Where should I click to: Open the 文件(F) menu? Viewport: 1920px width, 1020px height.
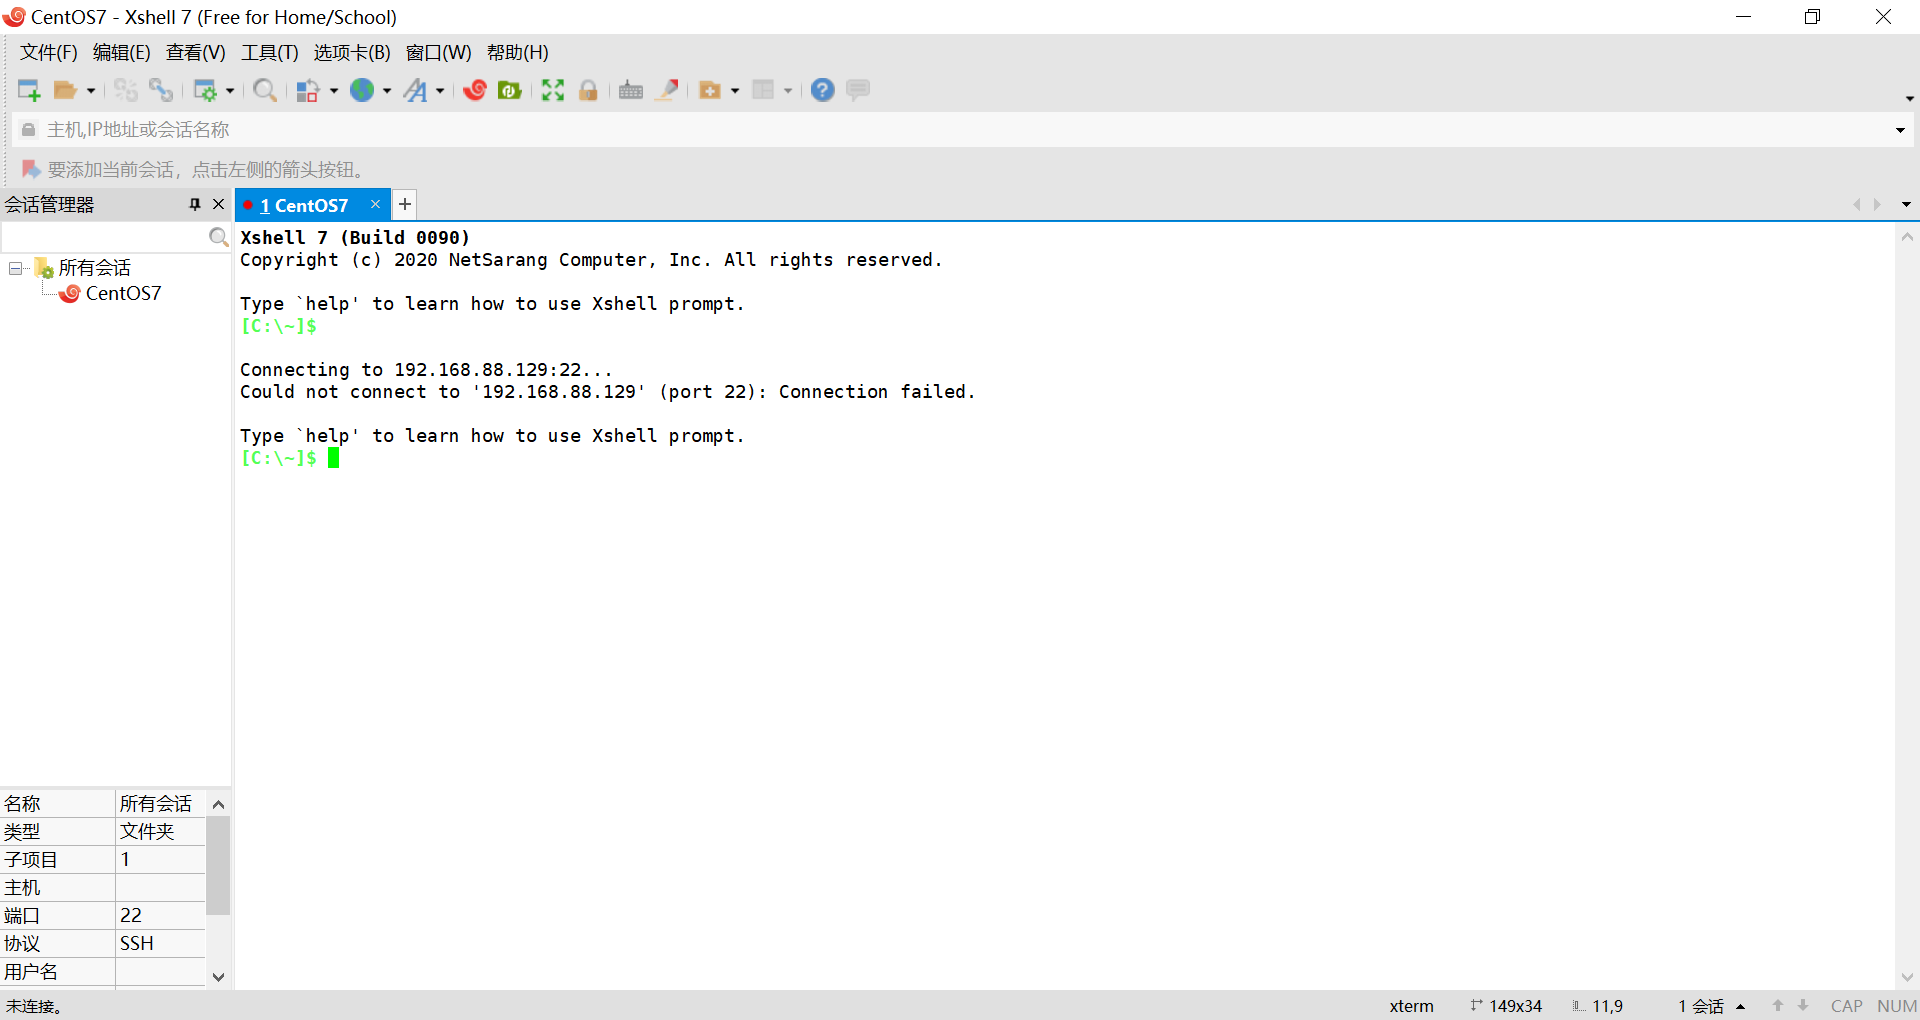pyautogui.click(x=49, y=53)
